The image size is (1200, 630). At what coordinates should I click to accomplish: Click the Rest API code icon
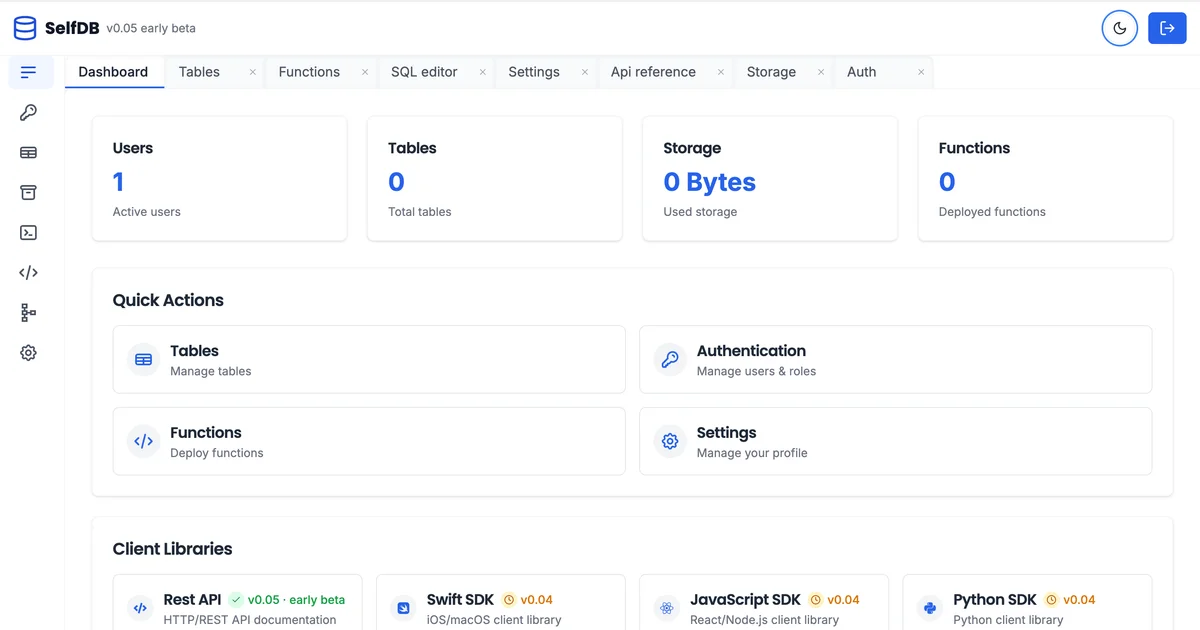pos(140,608)
